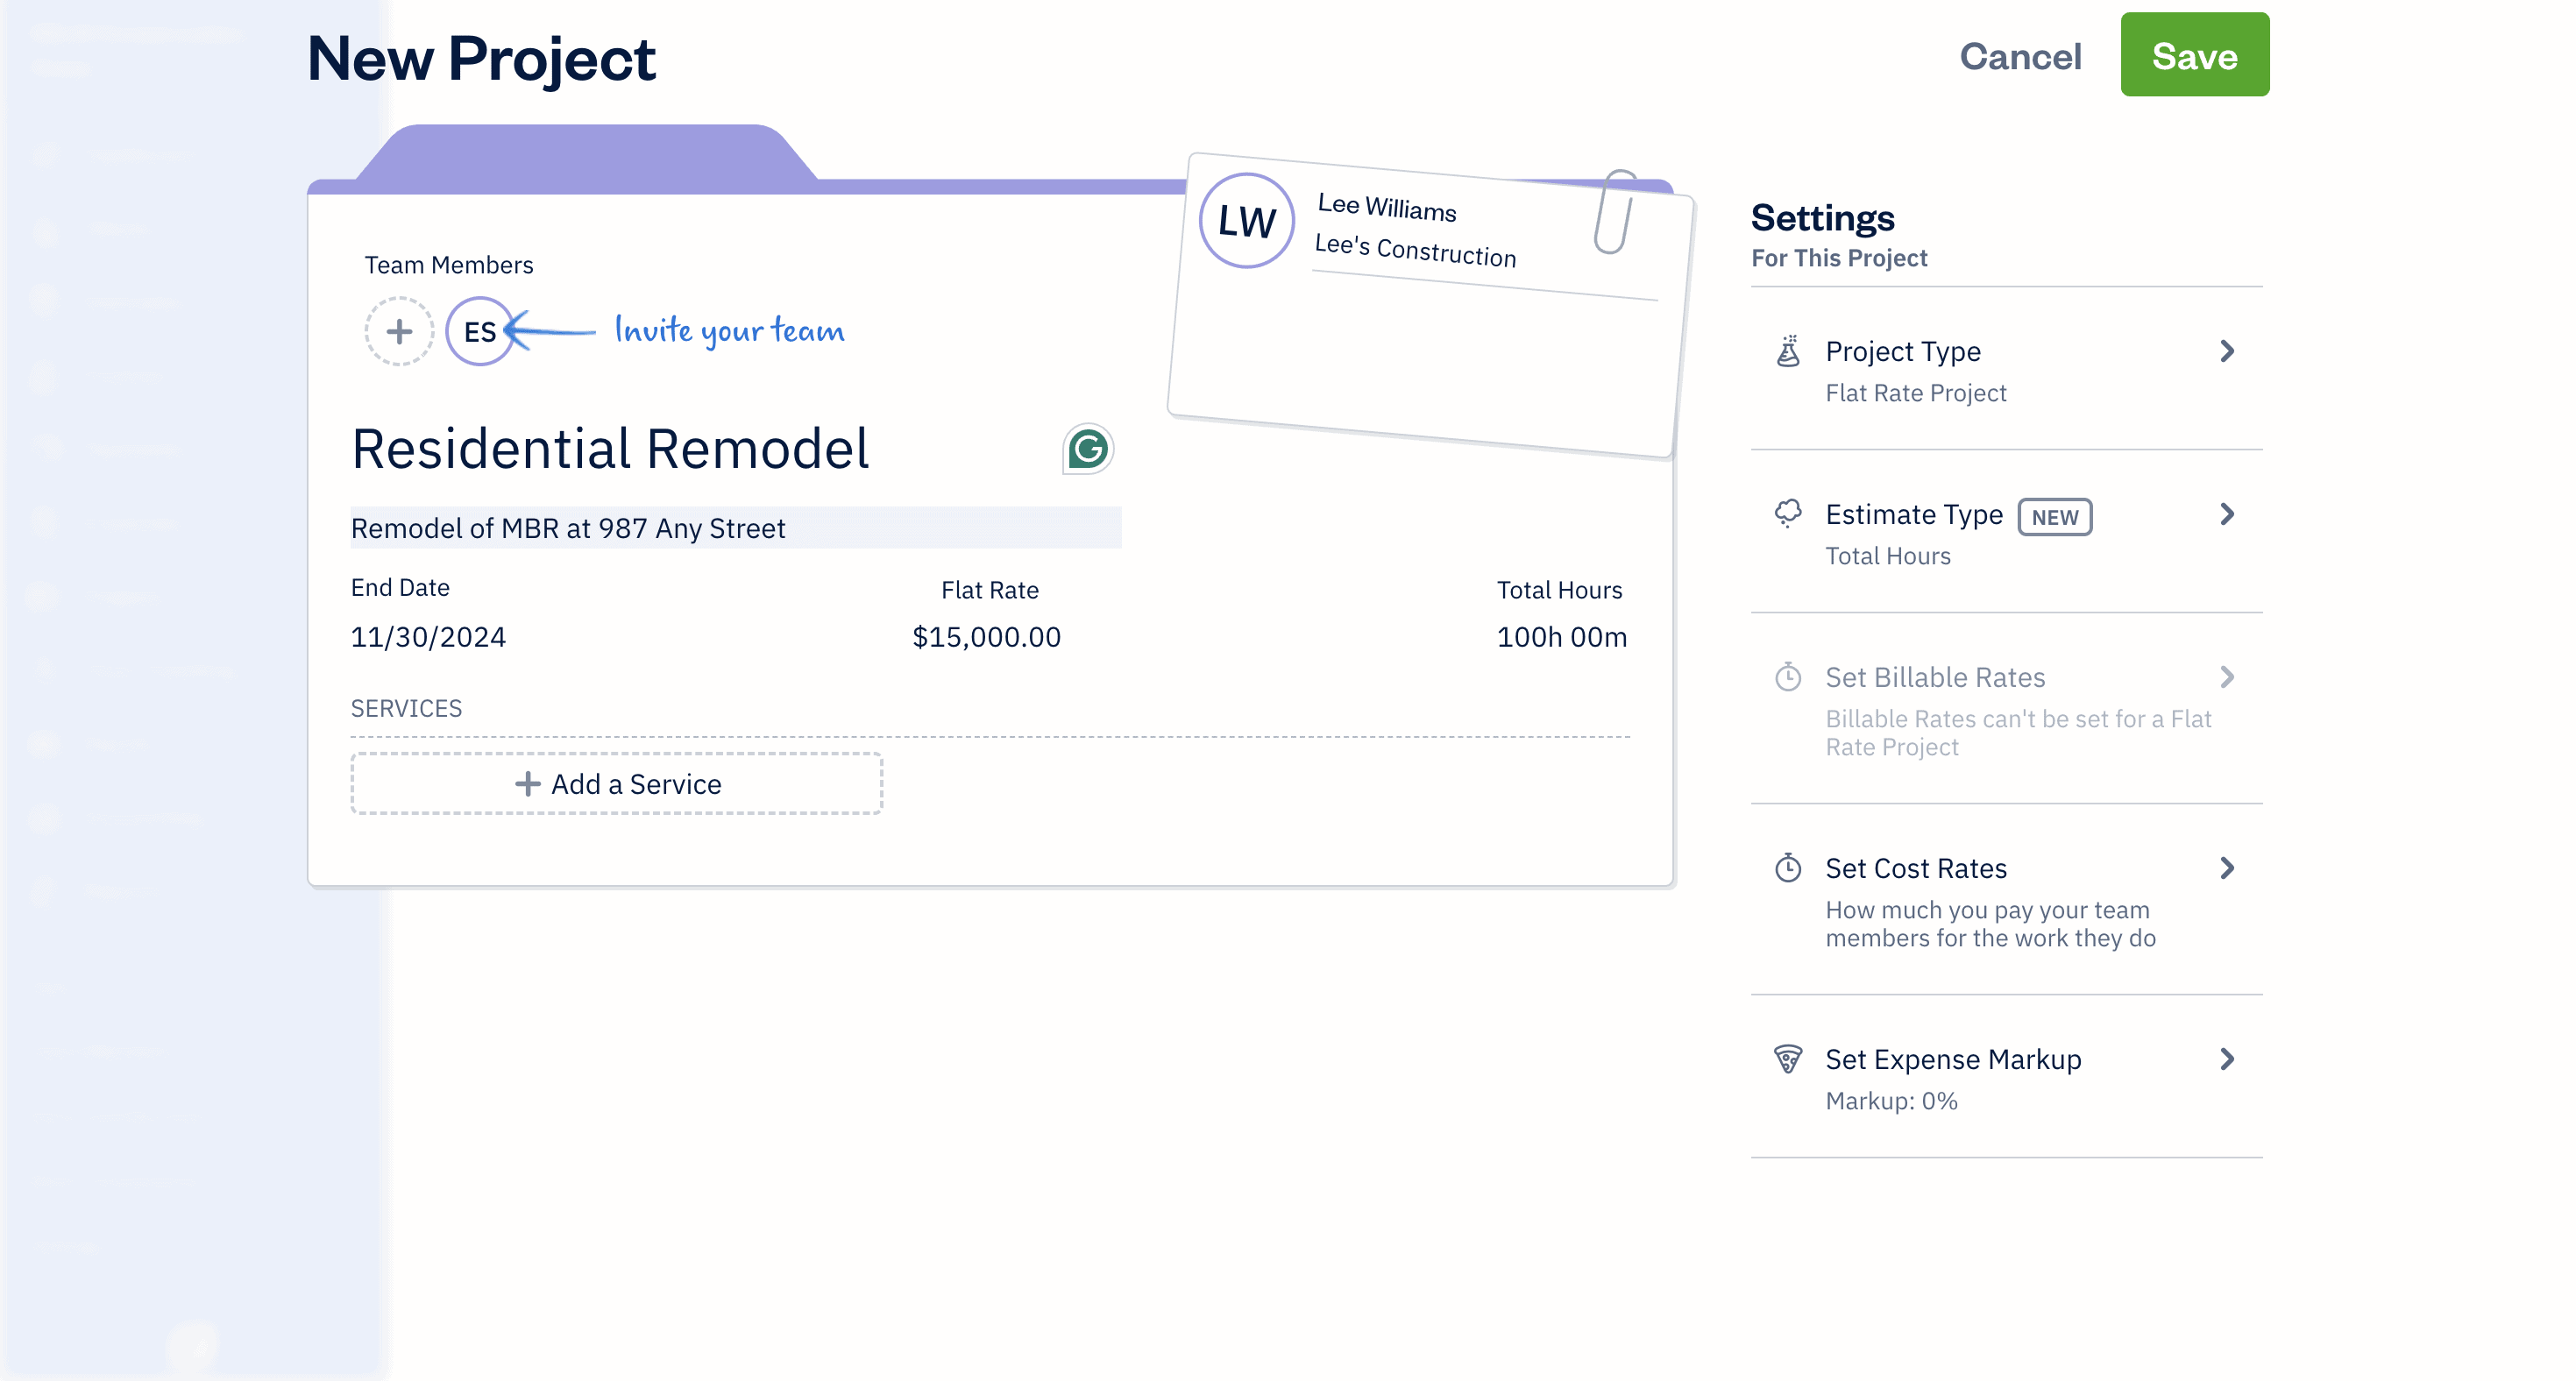Expand Set Cost Rates chevron
The height and width of the screenshot is (1381, 2576).
(2227, 868)
